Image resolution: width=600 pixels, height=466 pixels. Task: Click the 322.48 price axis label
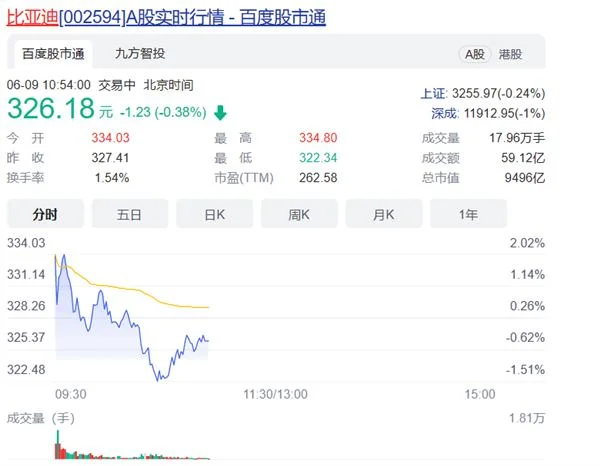pyautogui.click(x=26, y=370)
